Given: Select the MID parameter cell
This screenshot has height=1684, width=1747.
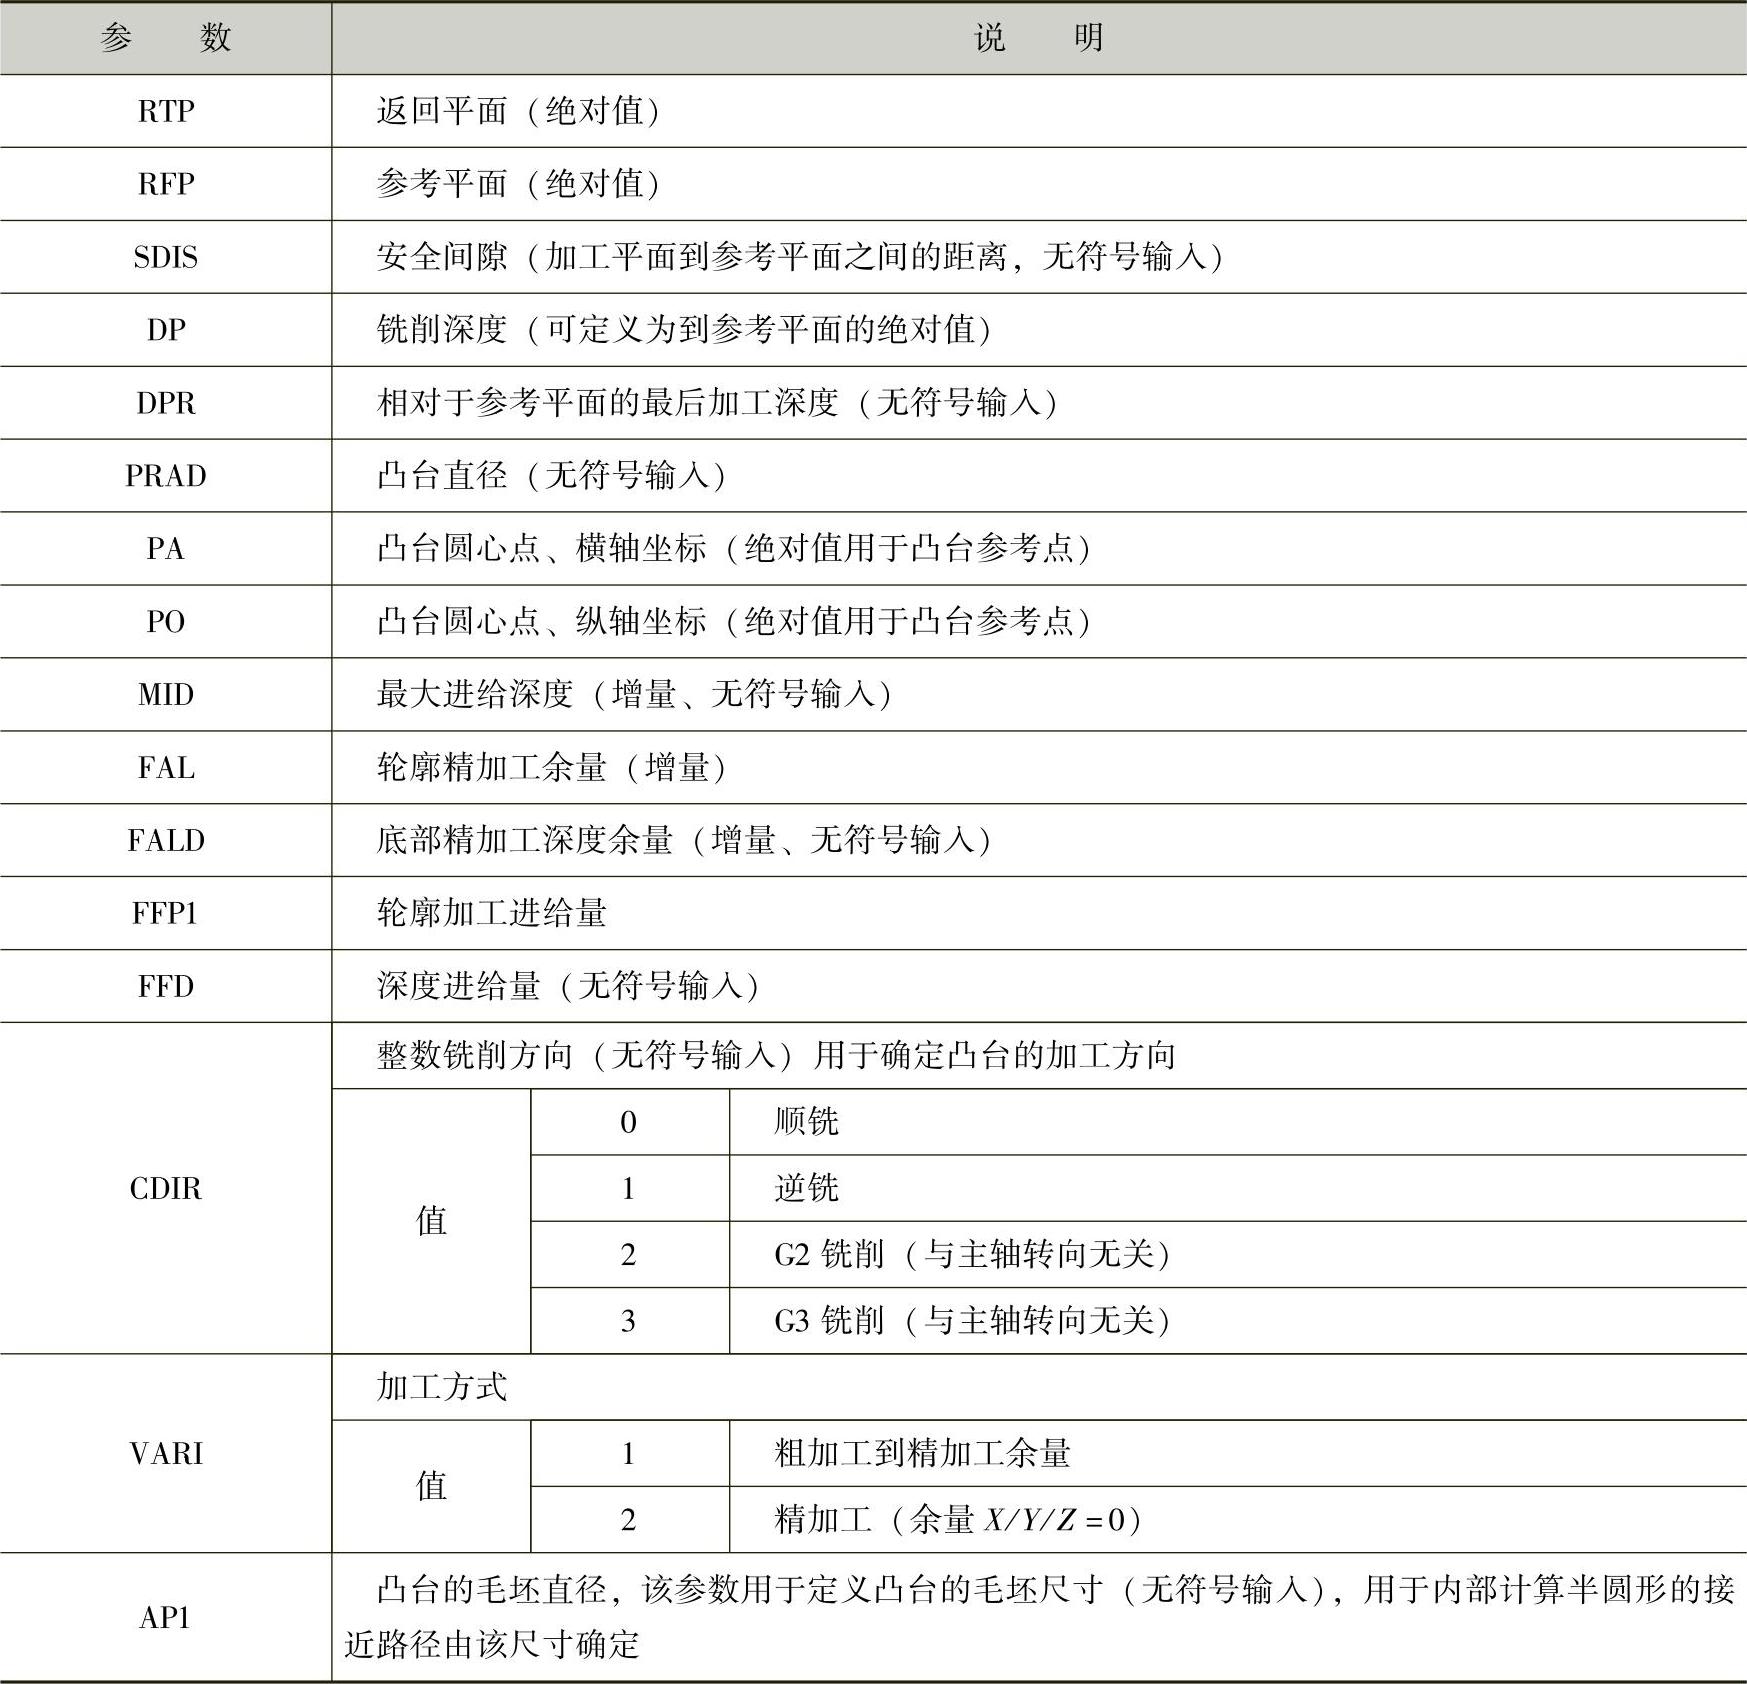Looking at the screenshot, I should click(166, 695).
